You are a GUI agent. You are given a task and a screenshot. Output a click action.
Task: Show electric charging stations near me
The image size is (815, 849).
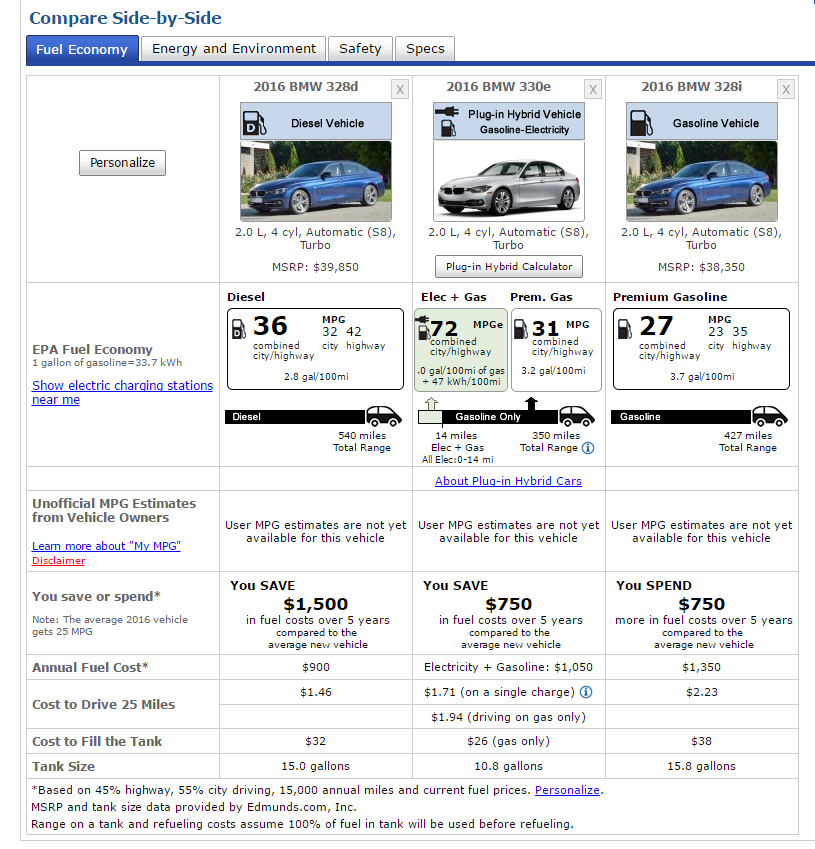click(122, 392)
